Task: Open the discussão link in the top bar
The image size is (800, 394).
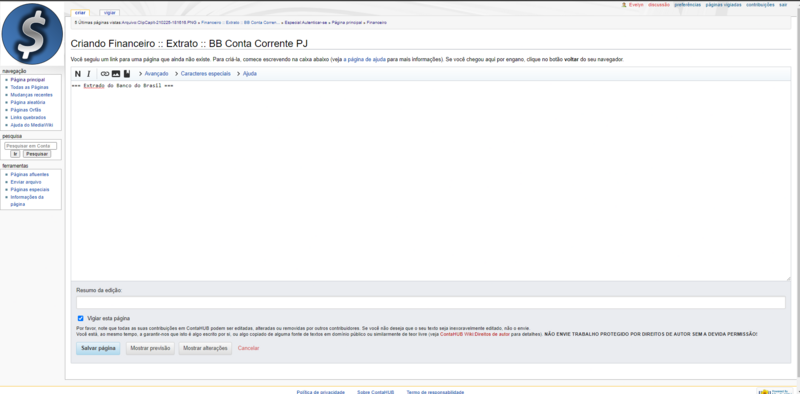Action: click(x=659, y=5)
